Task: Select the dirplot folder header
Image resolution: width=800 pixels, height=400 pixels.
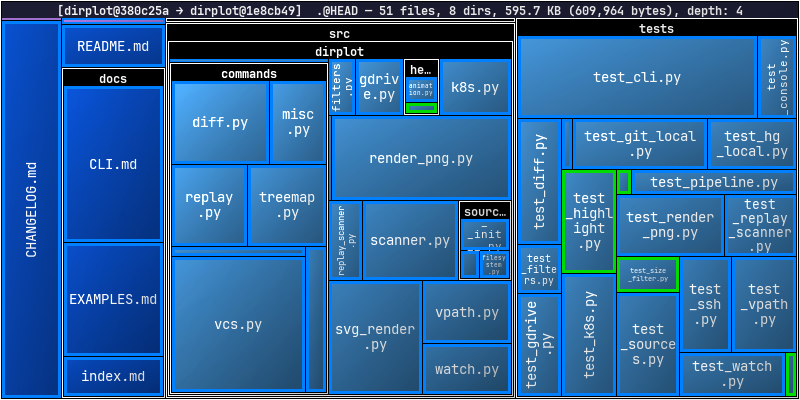Action: tap(340, 52)
